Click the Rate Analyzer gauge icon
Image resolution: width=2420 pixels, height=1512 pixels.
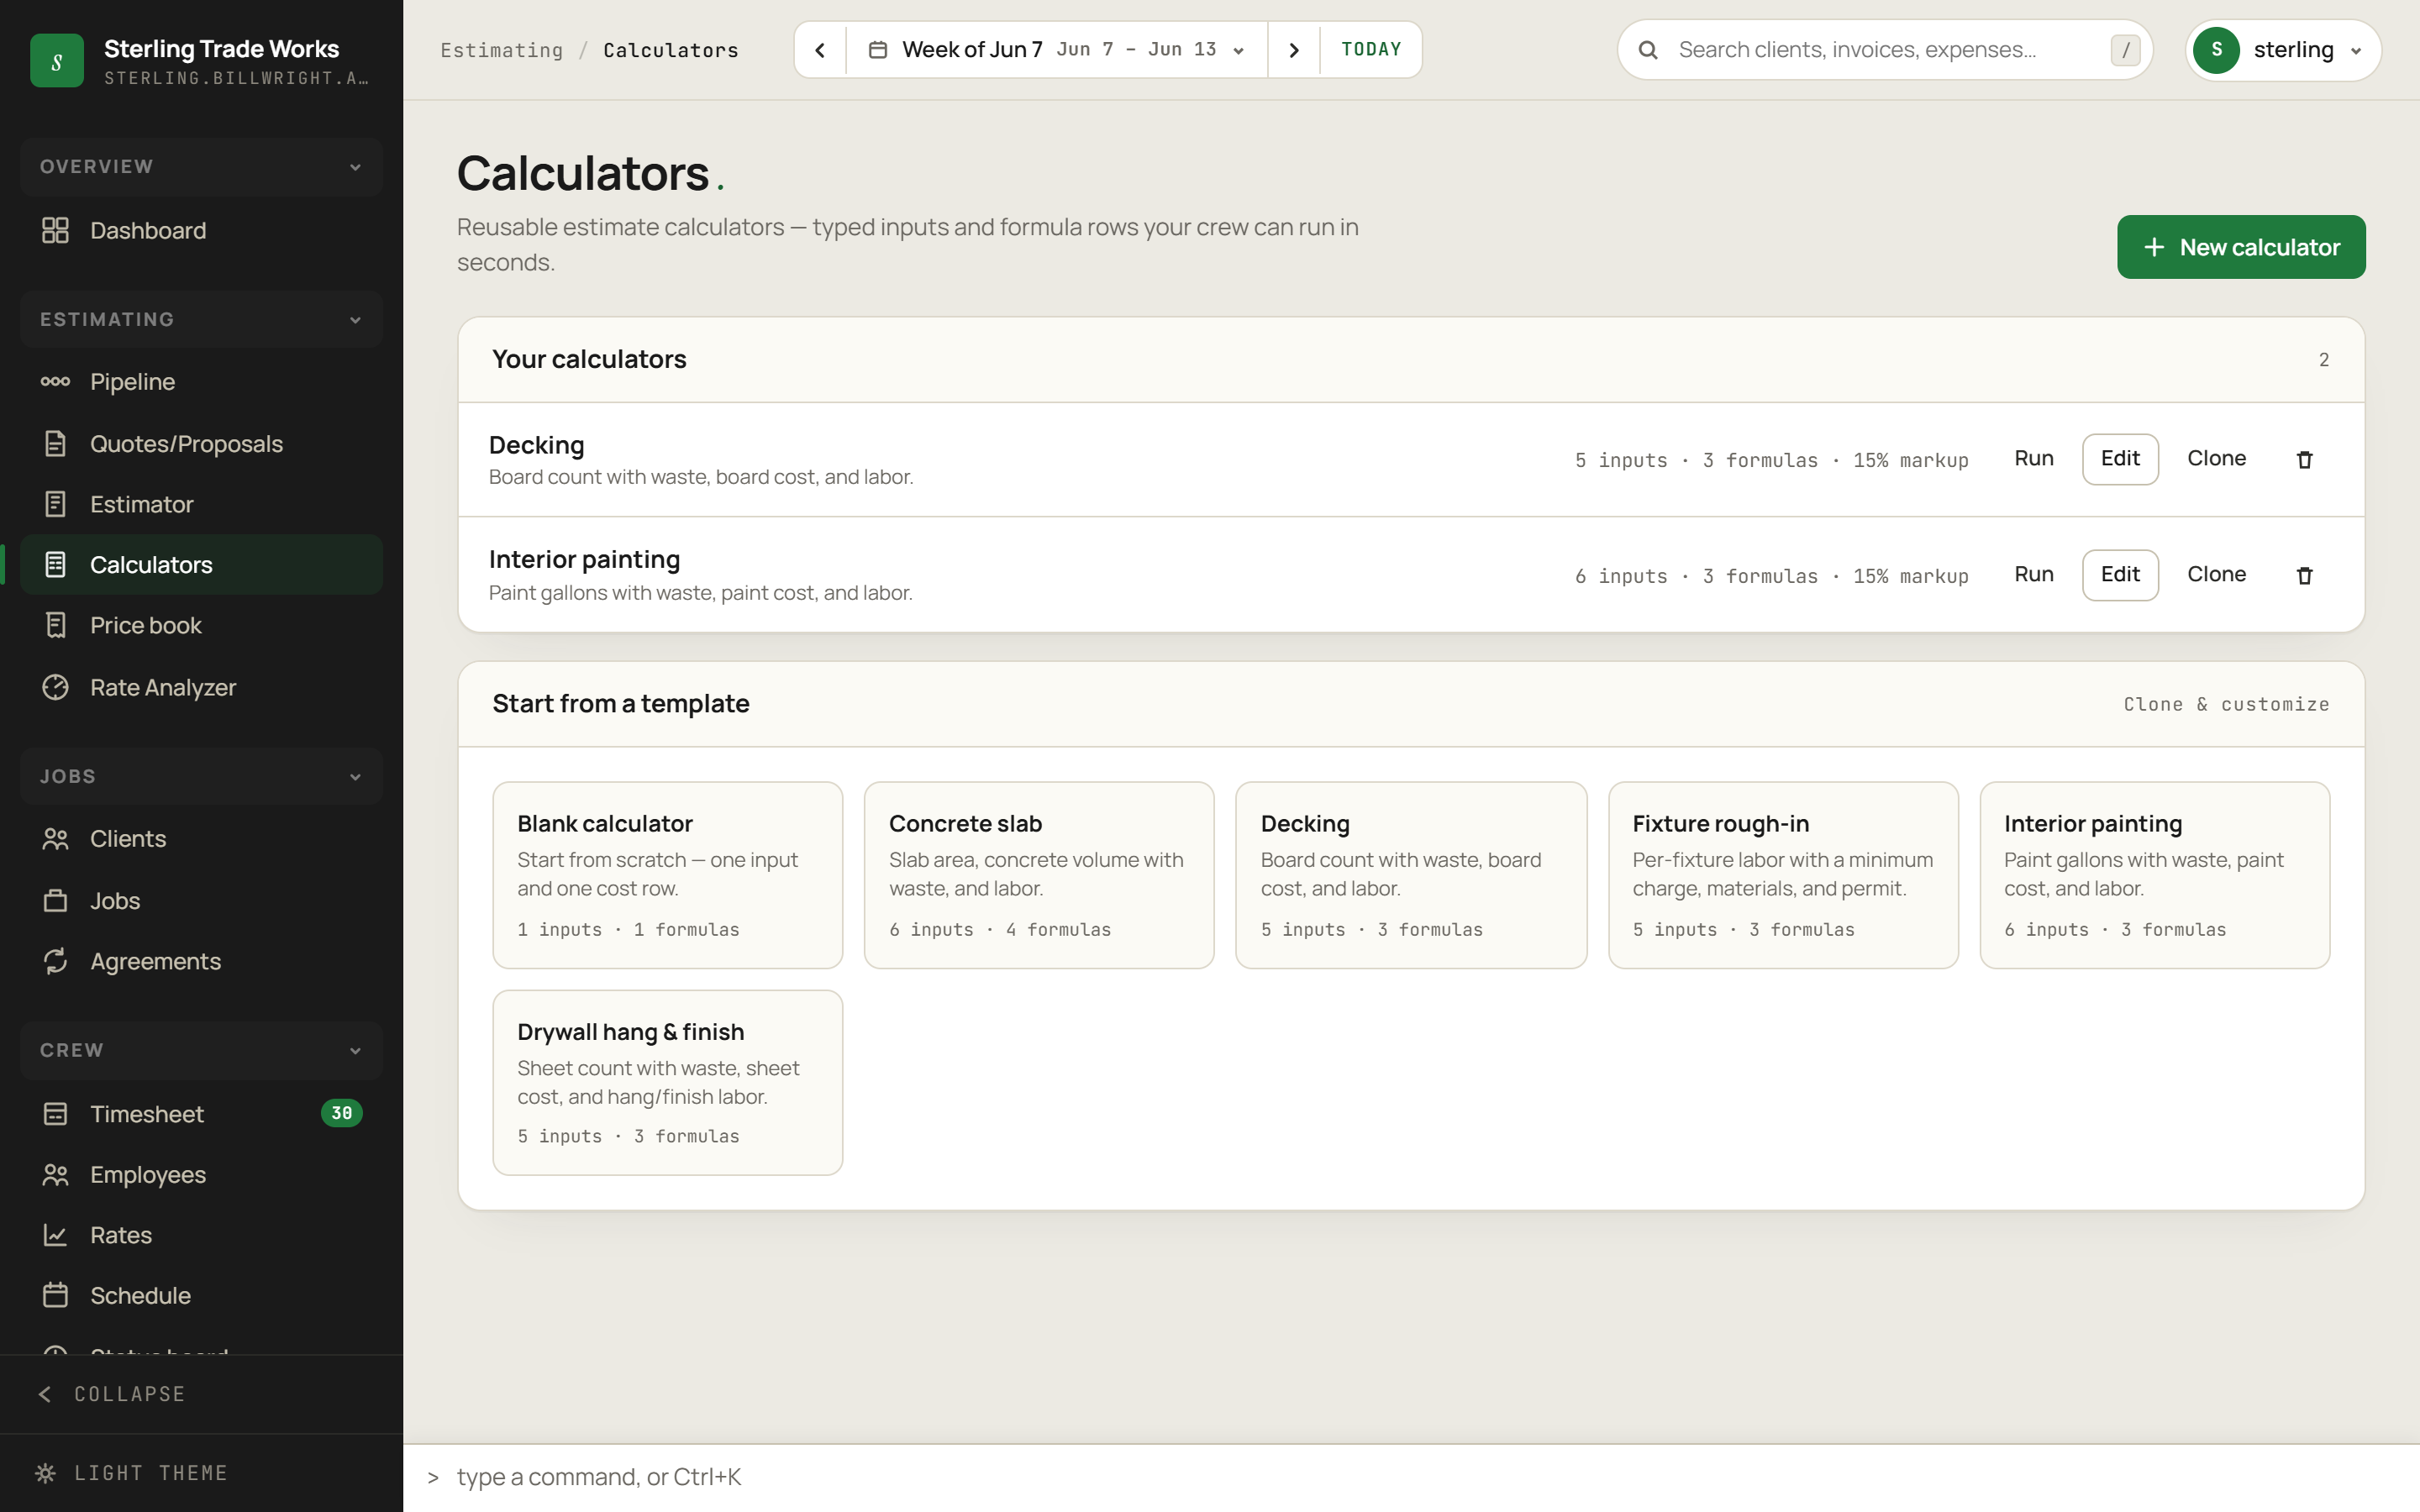pyautogui.click(x=55, y=688)
